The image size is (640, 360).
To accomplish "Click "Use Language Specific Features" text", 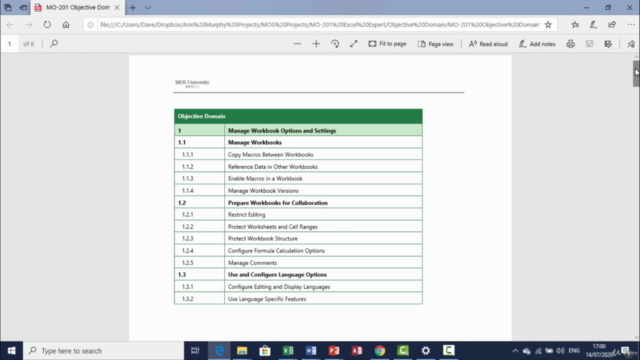I will coord(267,299).
